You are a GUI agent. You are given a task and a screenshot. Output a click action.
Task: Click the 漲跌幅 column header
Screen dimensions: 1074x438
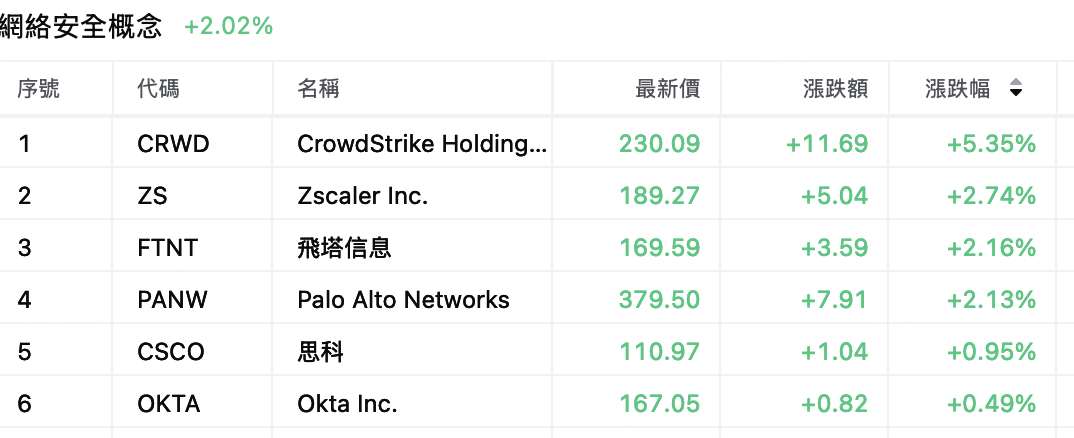point(958,88)
